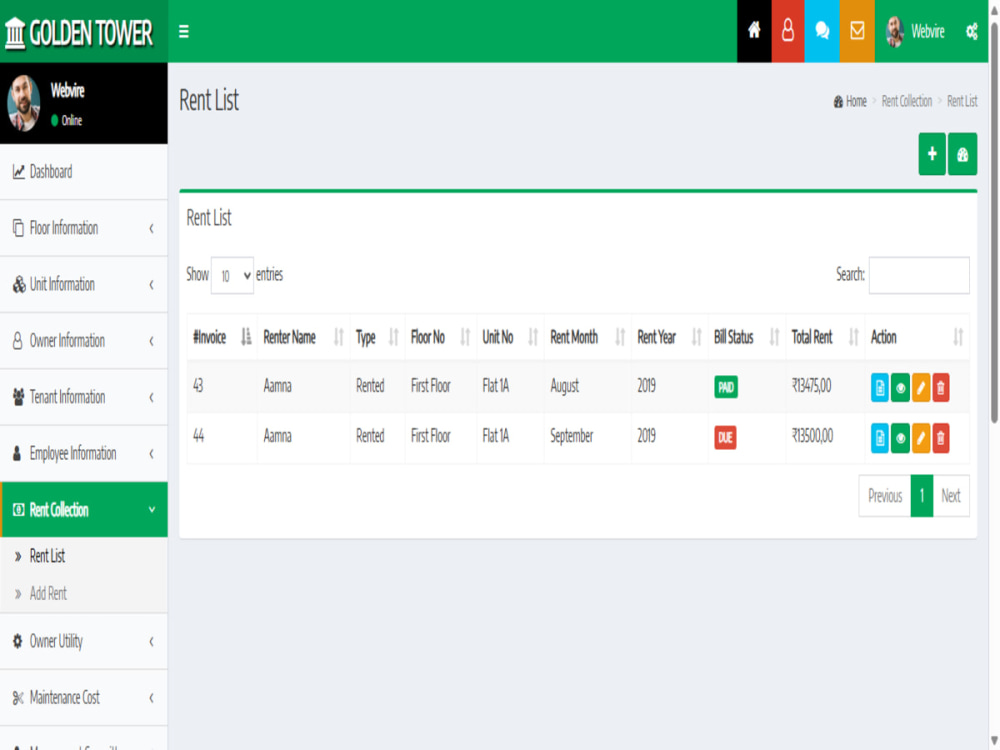Open the orange mail envelope icon

pos(857,31)
